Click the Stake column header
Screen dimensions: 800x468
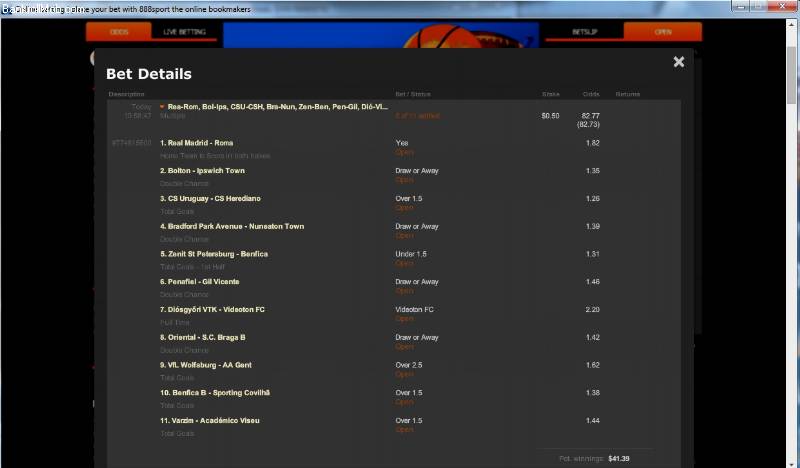click(551, 94)
